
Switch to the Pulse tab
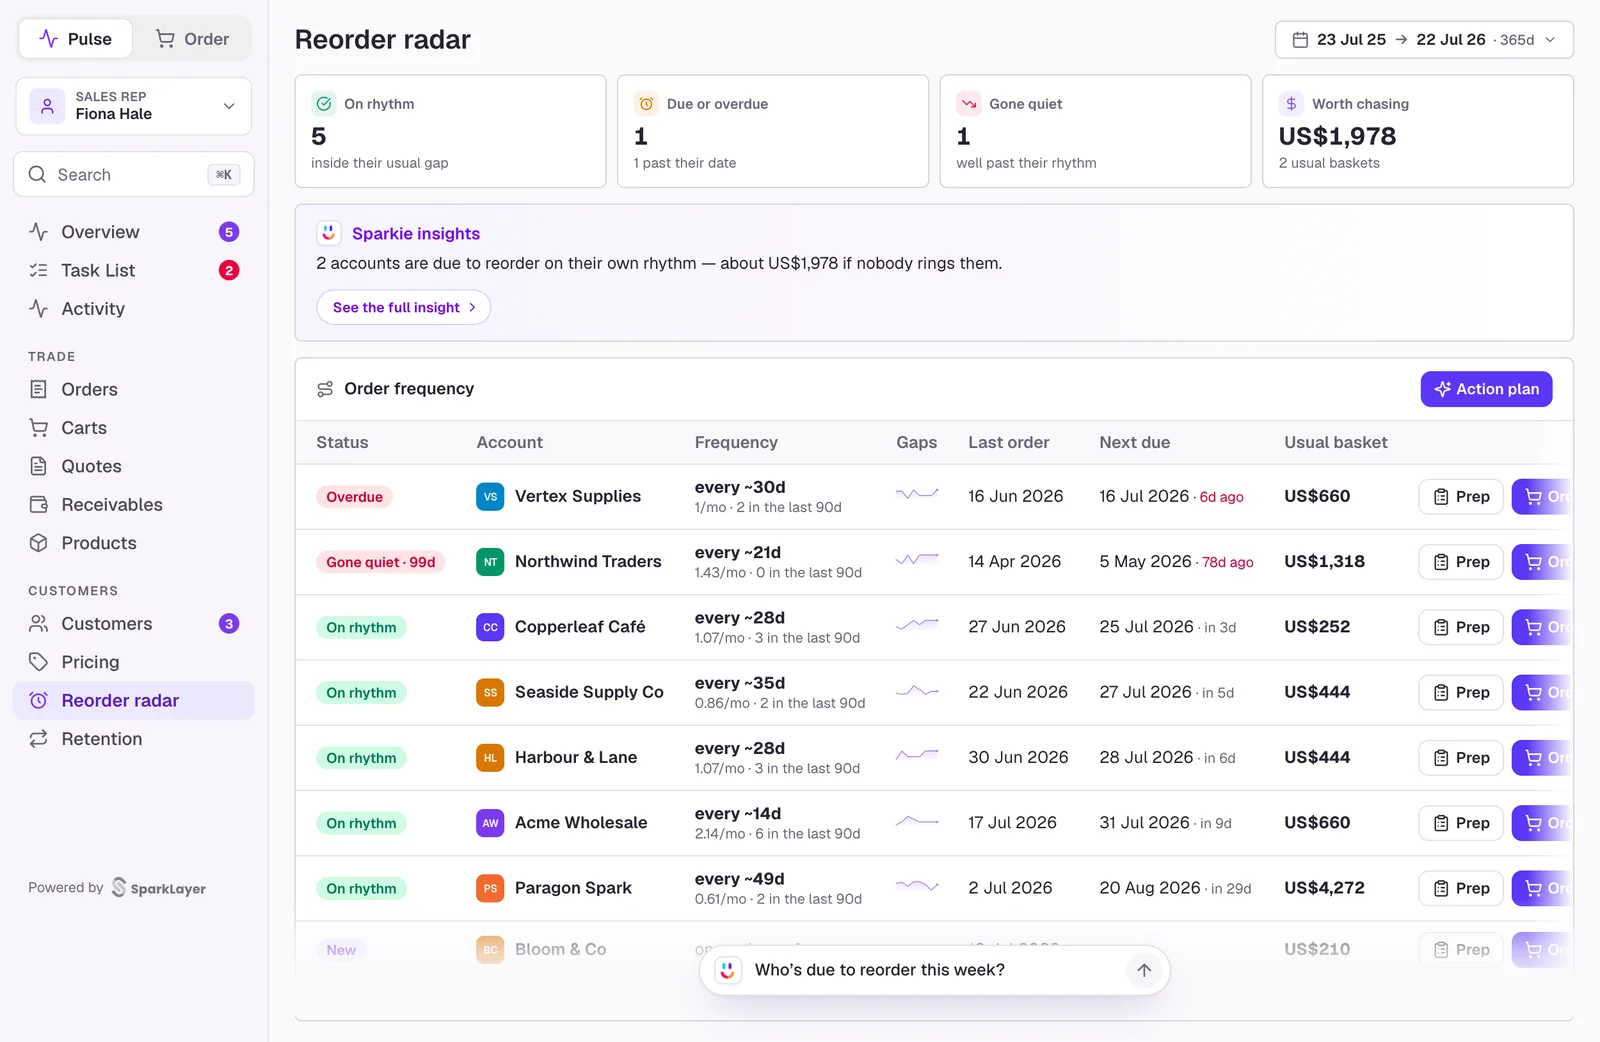click(75, 39)
